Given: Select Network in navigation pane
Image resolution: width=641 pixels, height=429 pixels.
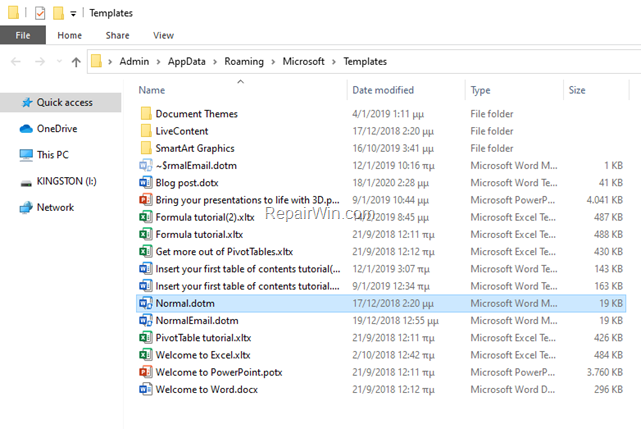Looking at the screenshot, I should (55, 207).
